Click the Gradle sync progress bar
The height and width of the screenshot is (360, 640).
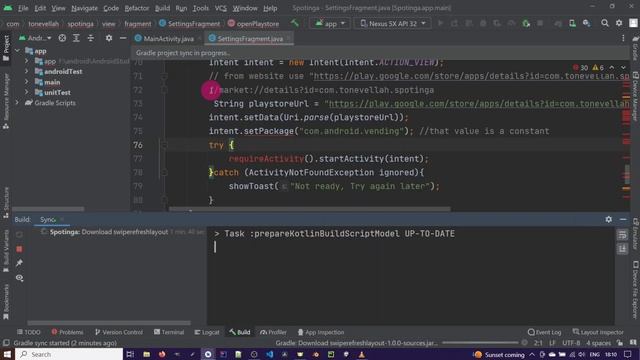pos(480,343)
